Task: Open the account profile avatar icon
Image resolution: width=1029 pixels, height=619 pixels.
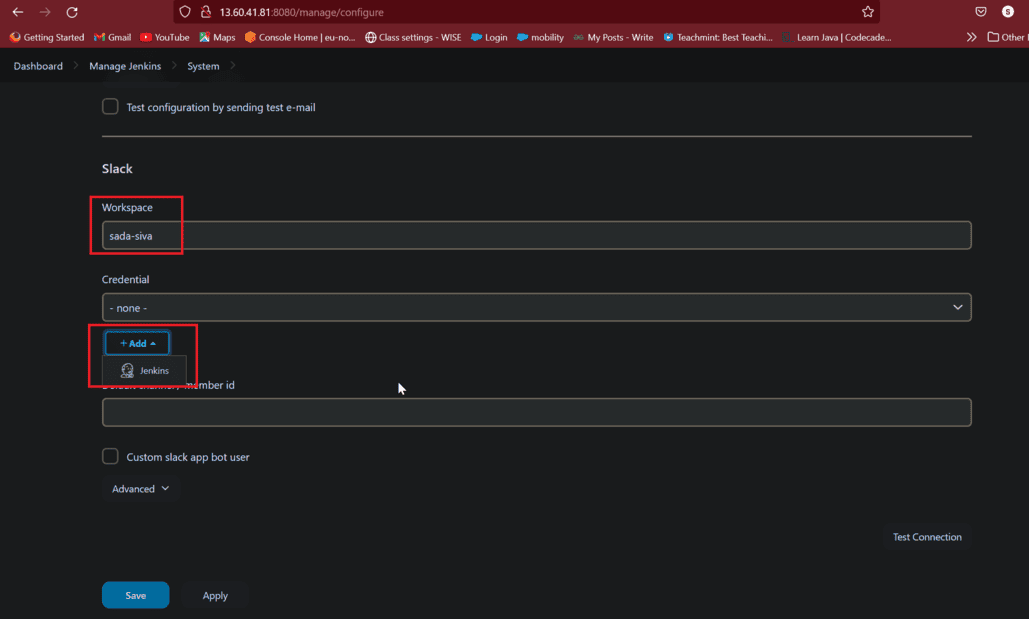Action: pyautogui.click(x=1008, y=12)
